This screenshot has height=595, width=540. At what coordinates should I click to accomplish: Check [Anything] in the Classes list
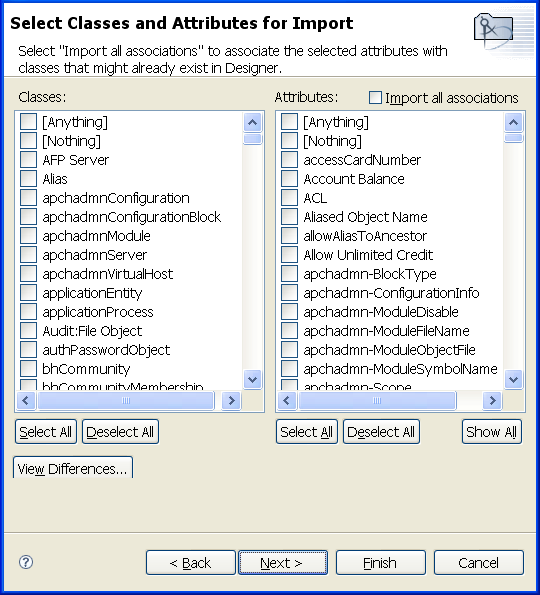tap(28, 122)
